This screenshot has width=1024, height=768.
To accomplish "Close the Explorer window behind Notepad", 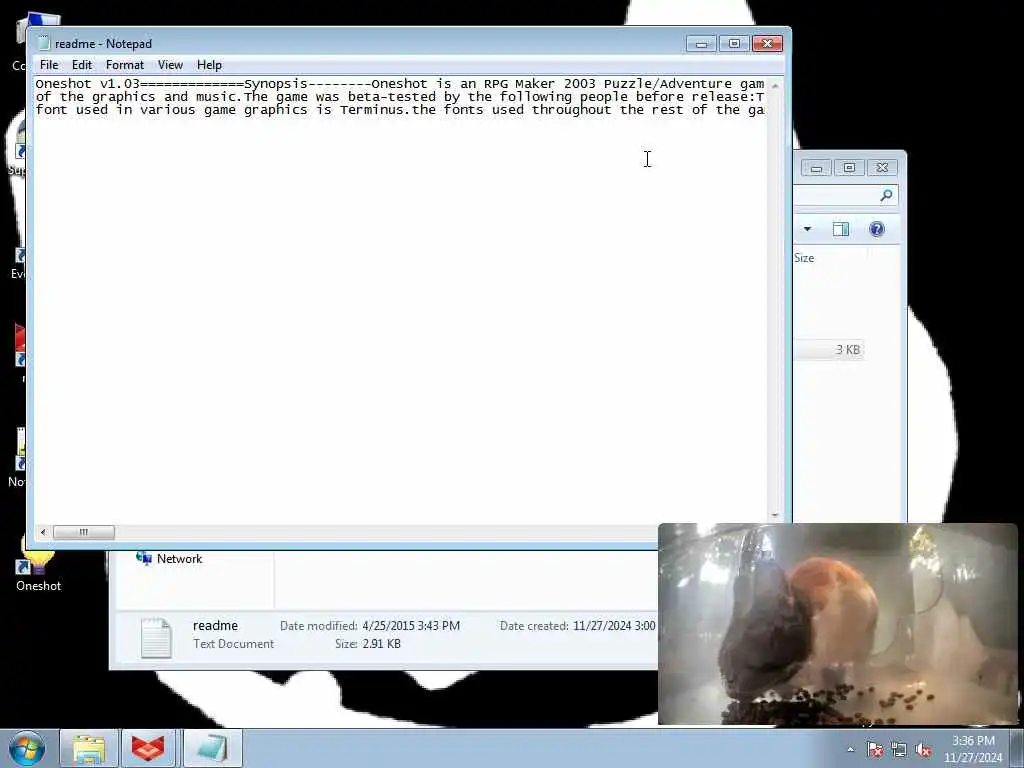I will click(x=882, y=168).
